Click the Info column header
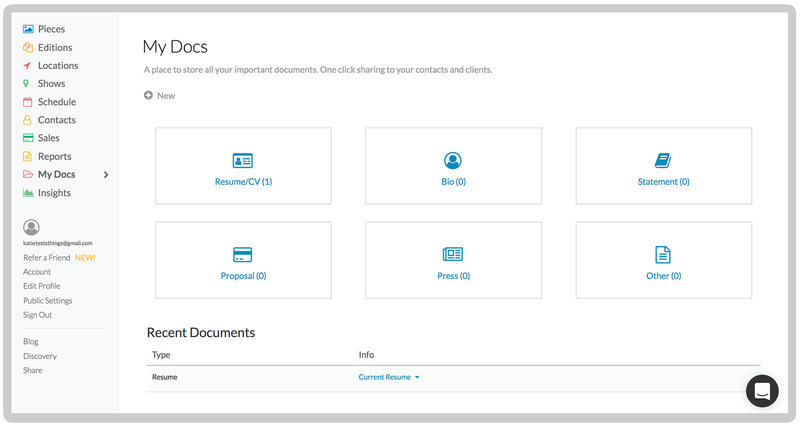This screenshot has height=428, width=800. coord(366,355)
